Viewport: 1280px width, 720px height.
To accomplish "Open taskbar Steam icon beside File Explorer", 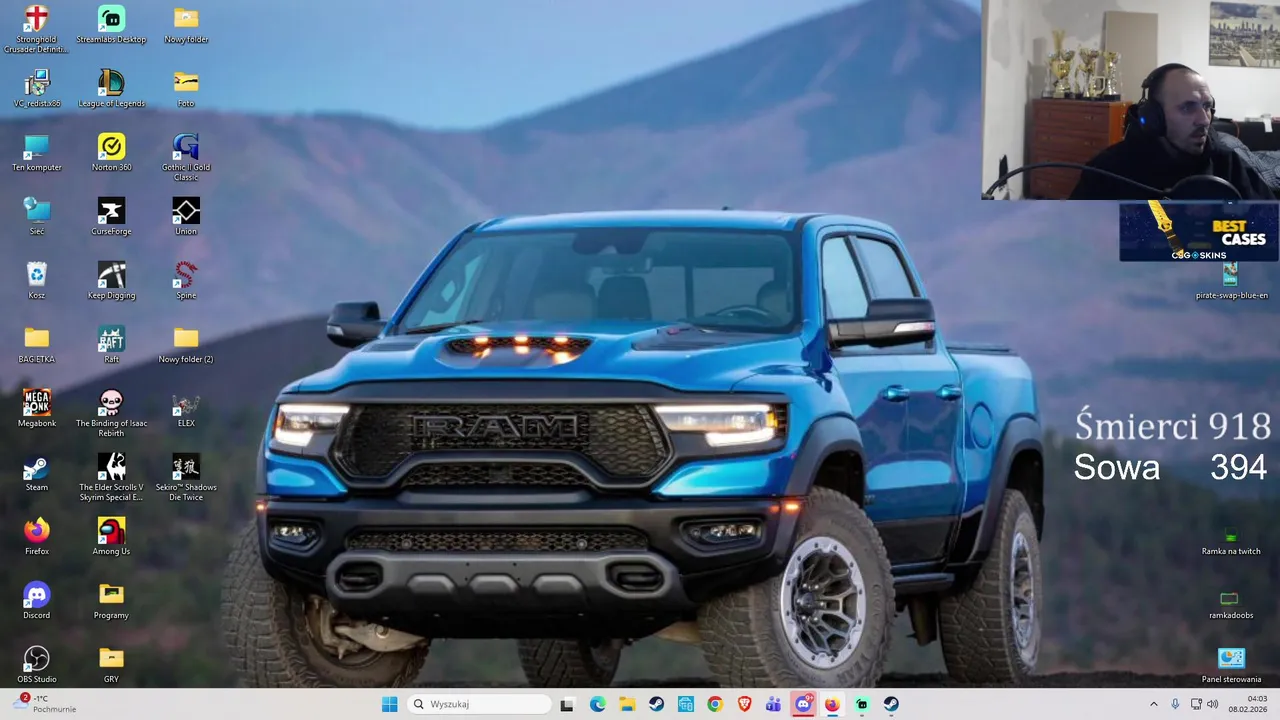I will [656, 704].
